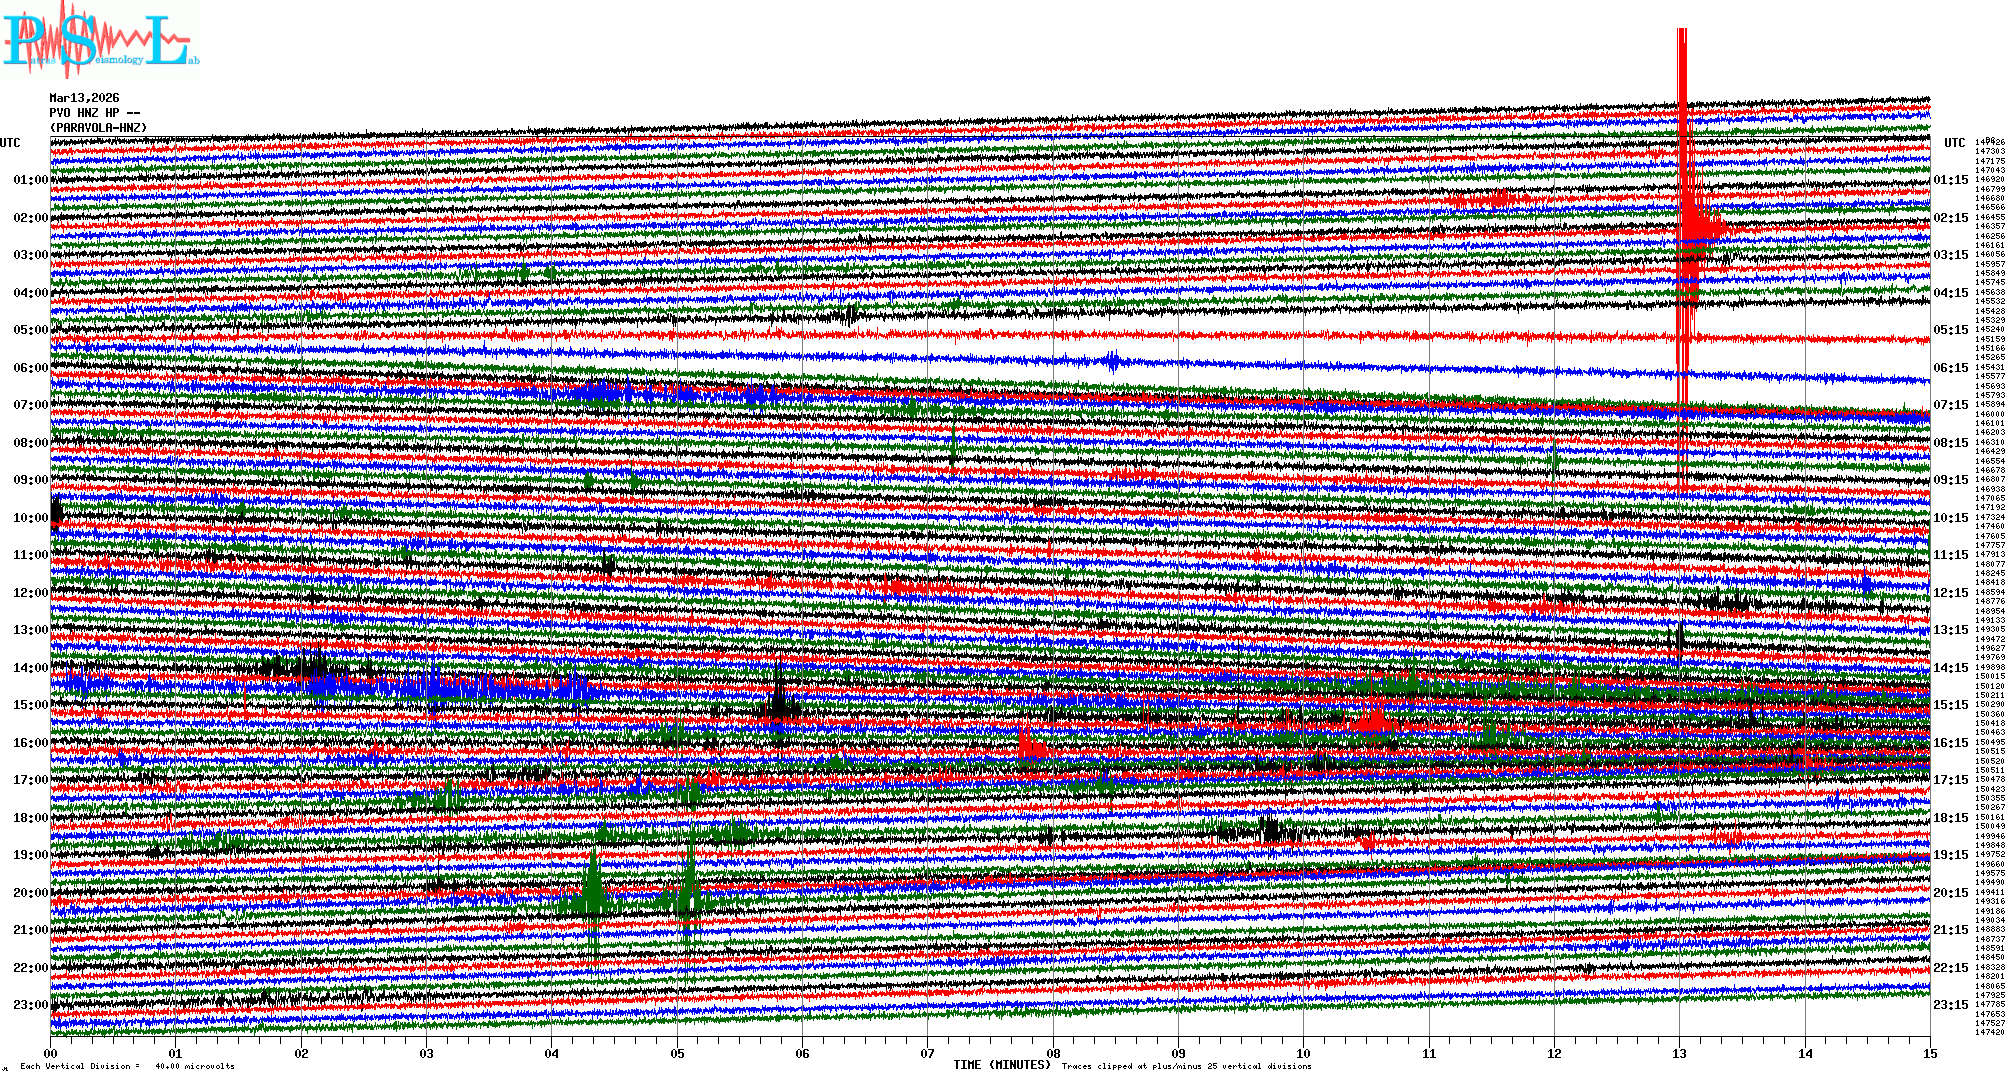Click minute 15 on bottom axis
Image resolution: width=2010 pixels, height=1080 pixels.
click(x=1930, y=1053)
